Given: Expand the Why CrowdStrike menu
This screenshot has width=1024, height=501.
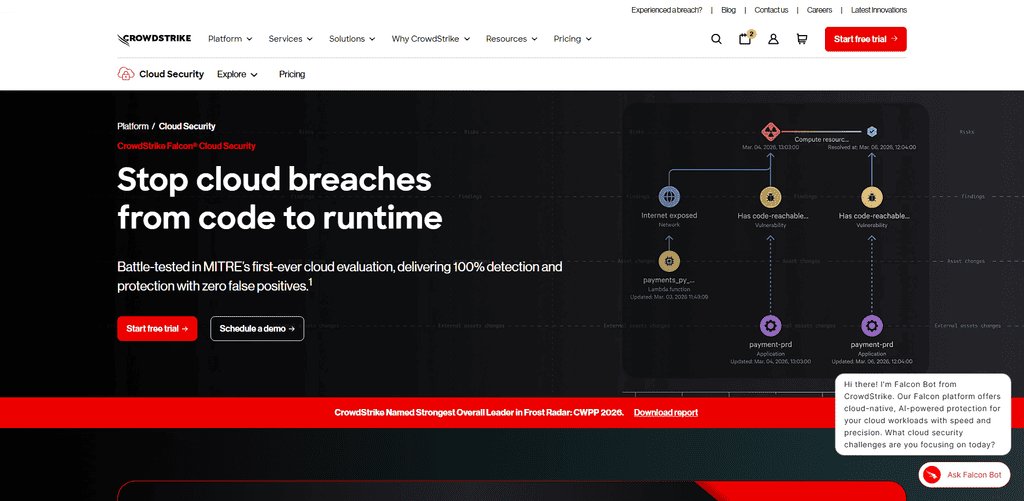Looking at the screenshot, I should point(431,39).
